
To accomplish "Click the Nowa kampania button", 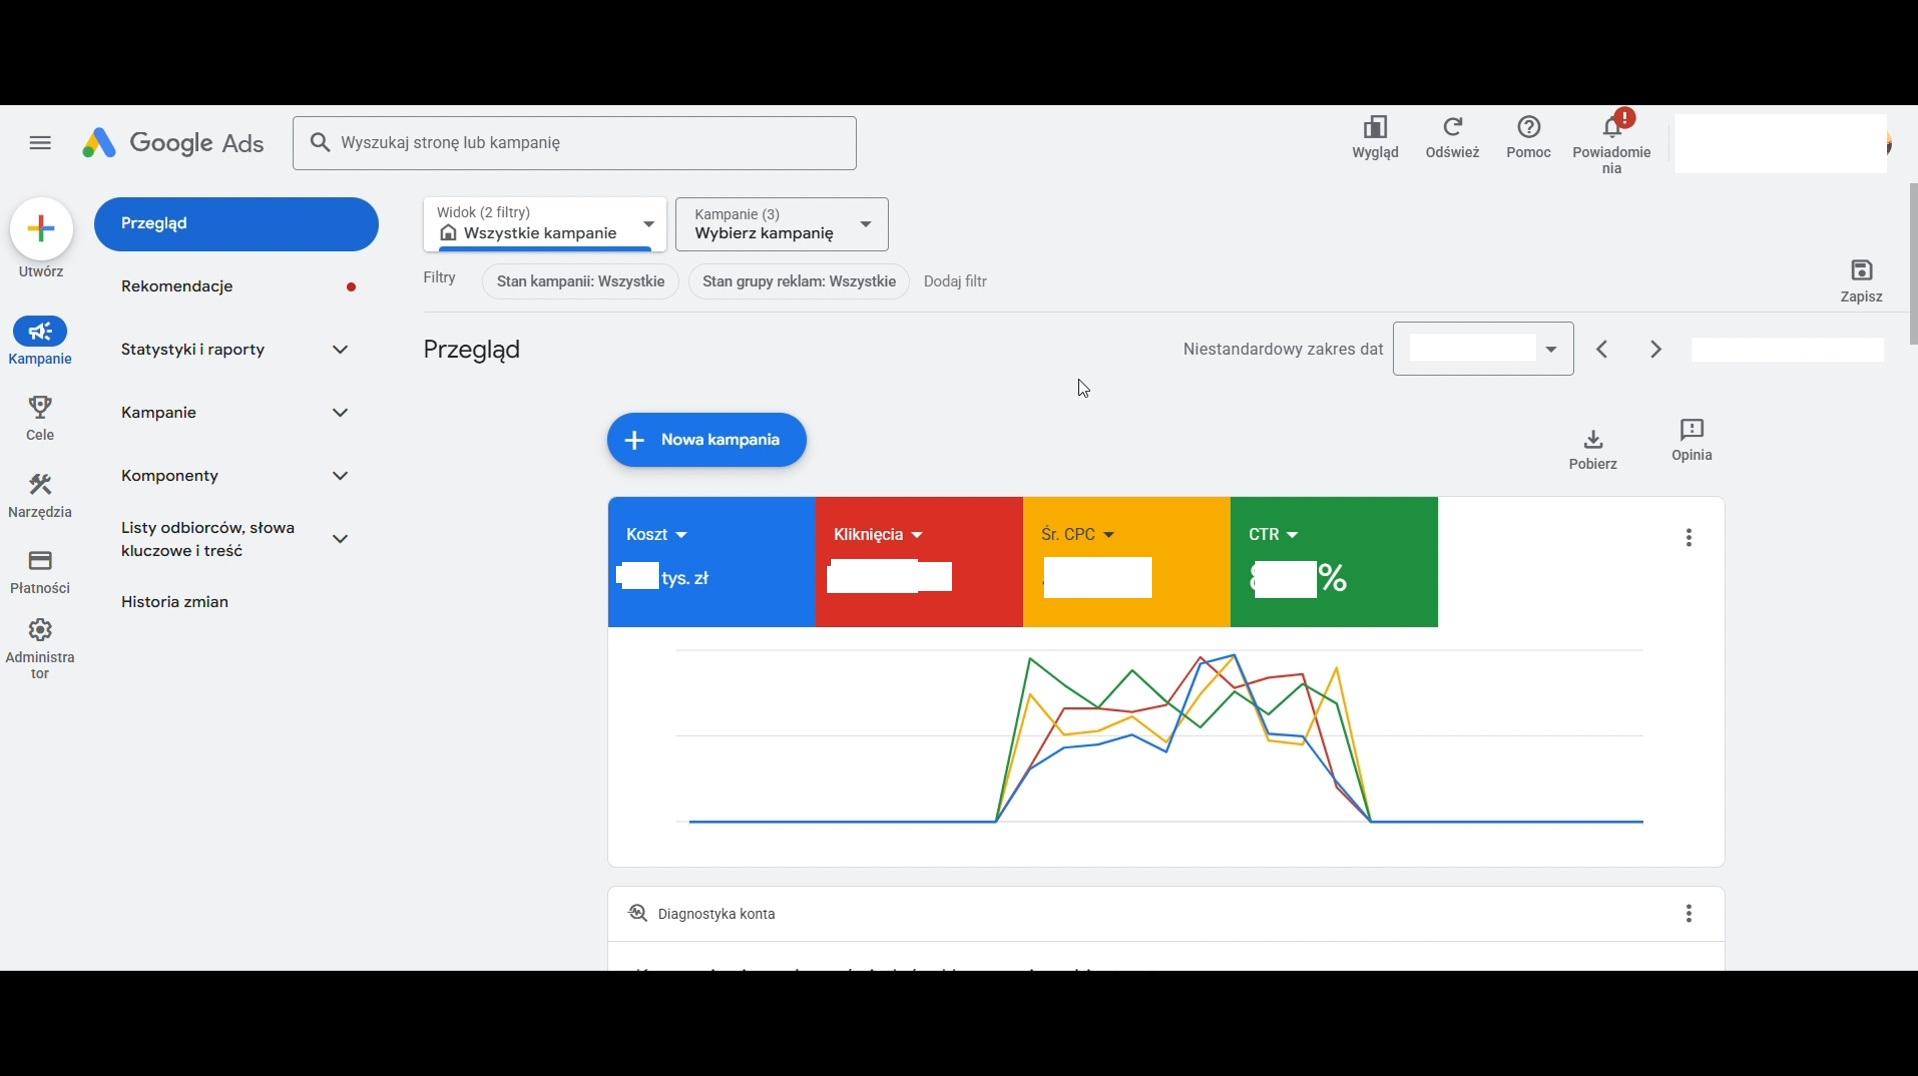I will [706, 440].
